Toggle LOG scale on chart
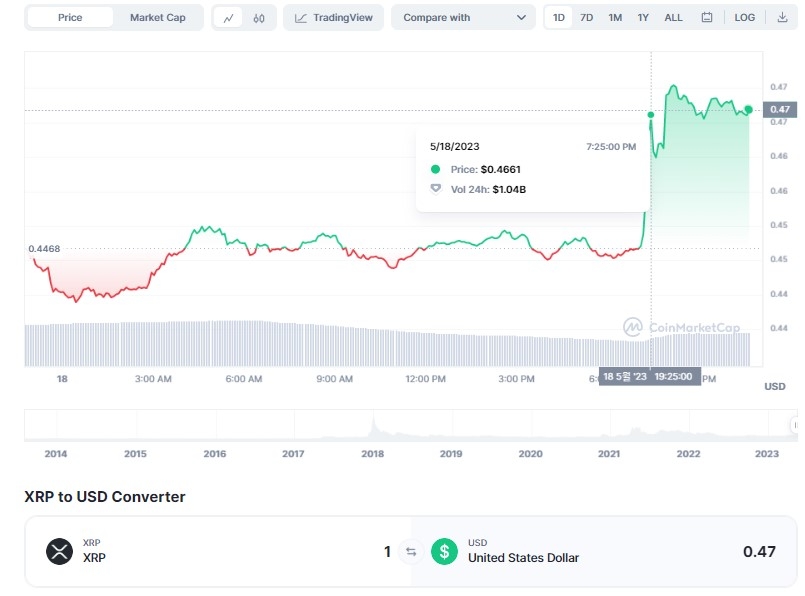Viewport: 805px width, 596px height. click(x=744, y=17)
